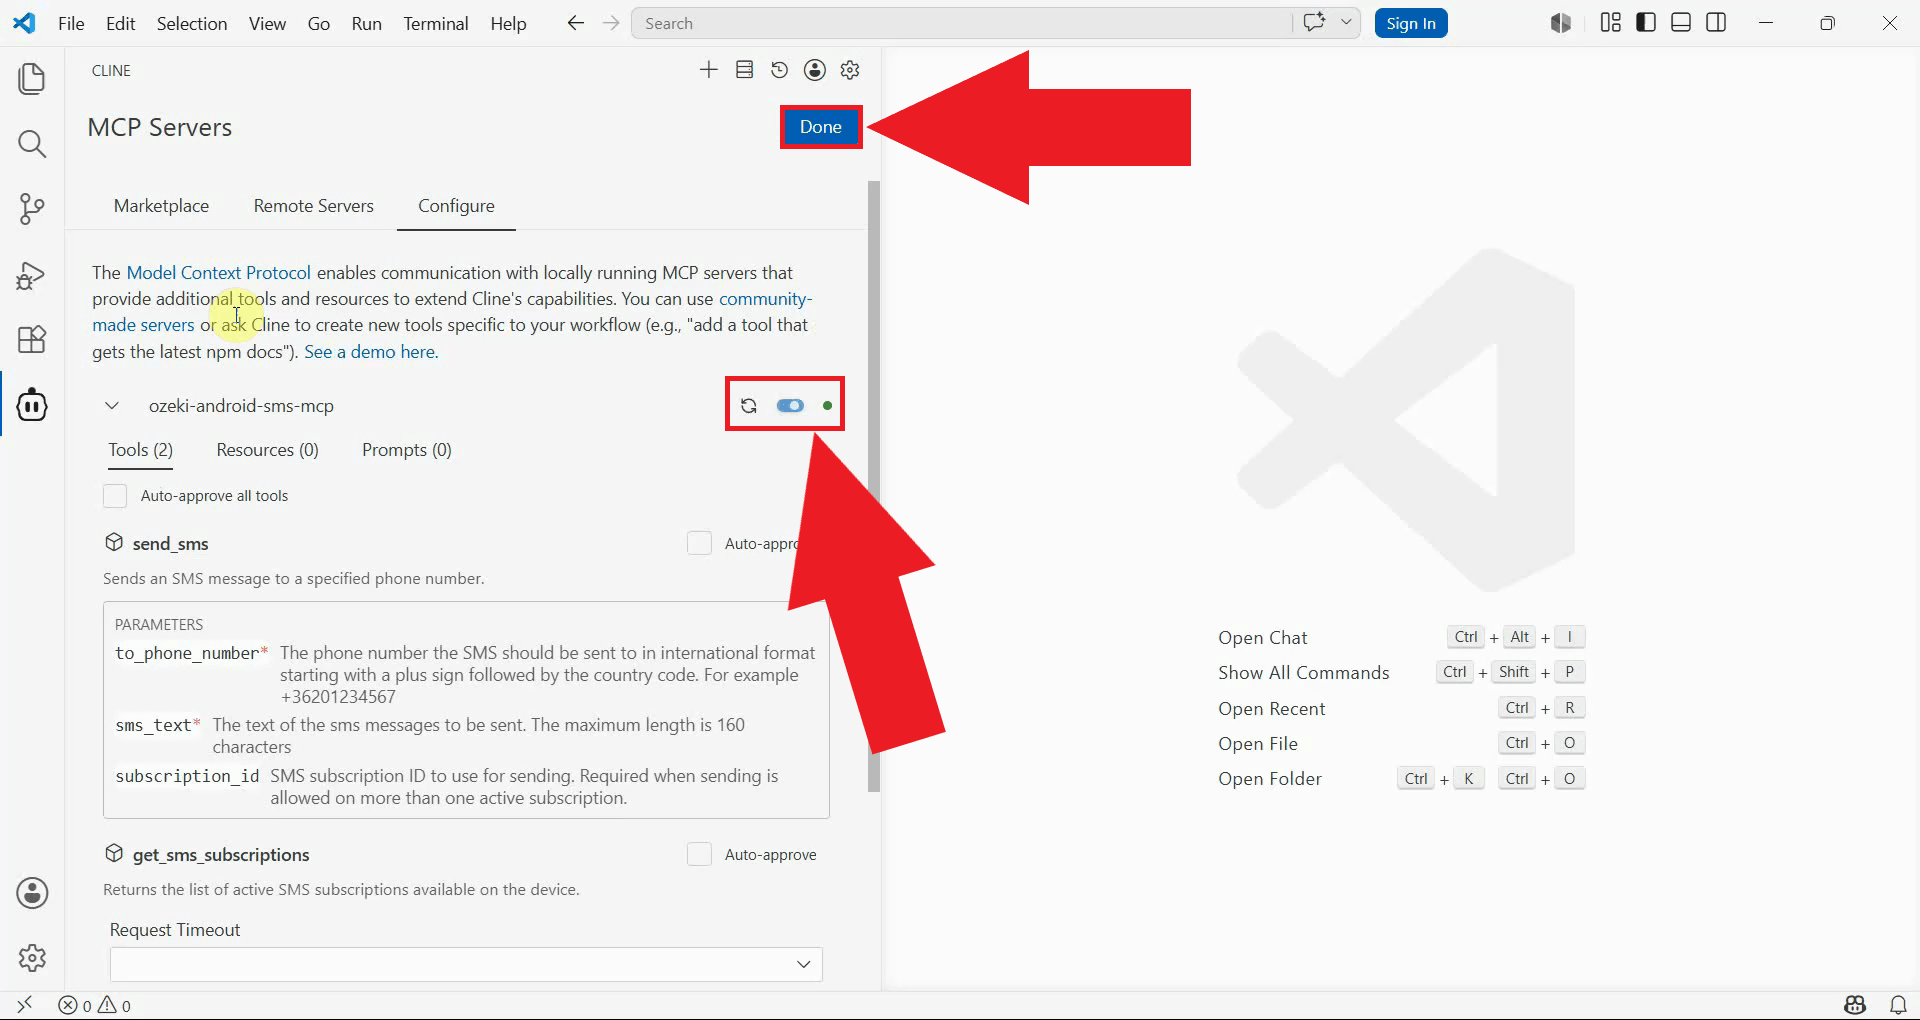This screenshot has height=1020, width=1920.
Task: Click the sms_text parameter name
Action: (153, 725)
